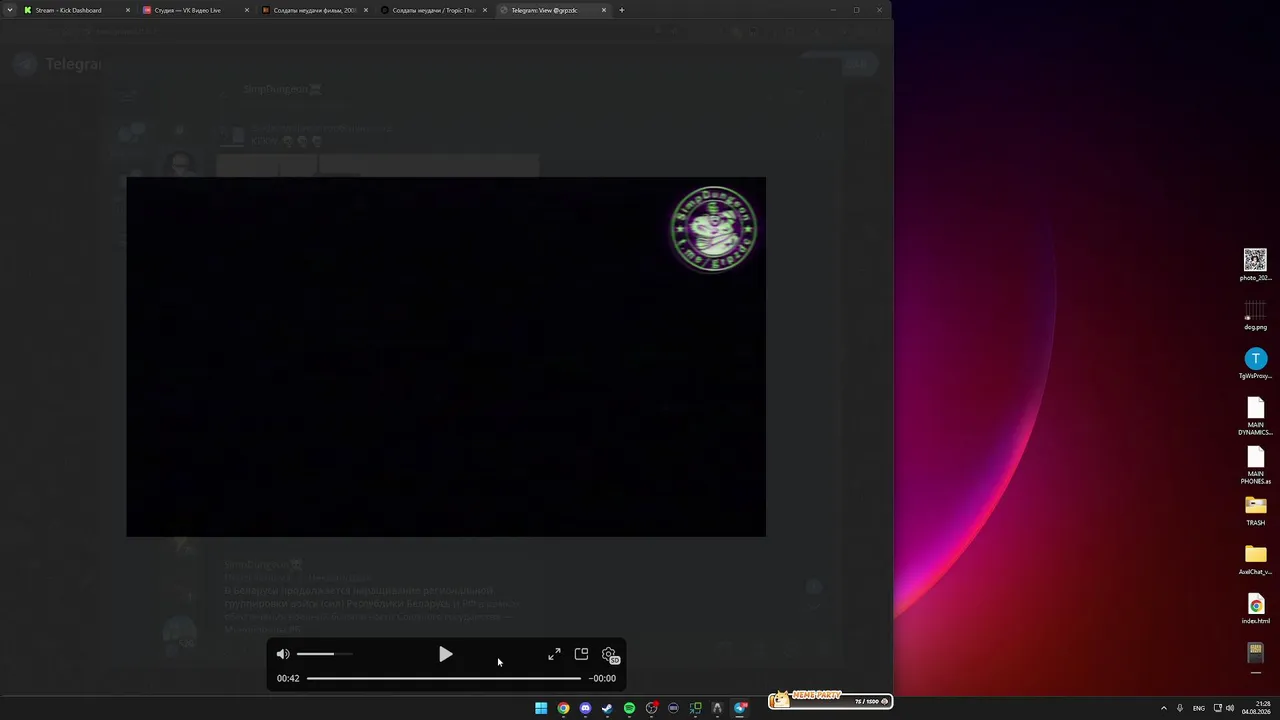Open video quality settings gear
Viewport: 1280px width, 720px height.
click(609, 654)
